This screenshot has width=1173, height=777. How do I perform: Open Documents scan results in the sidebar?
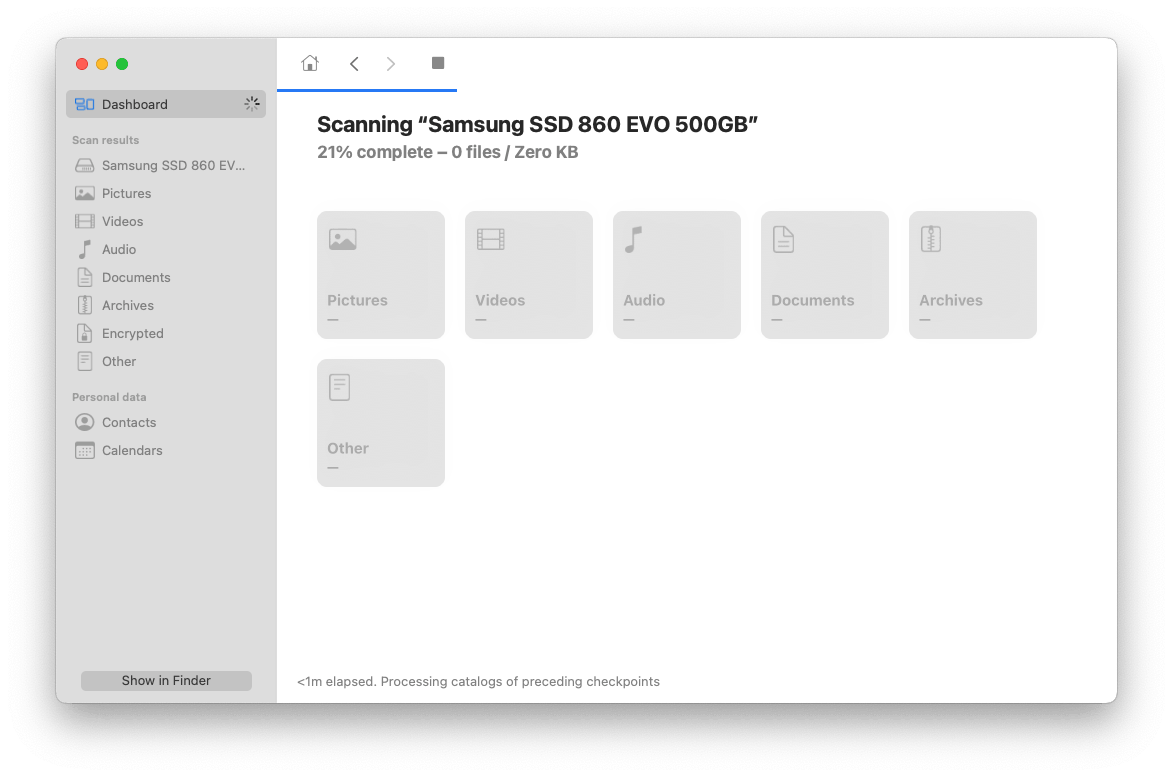point(166,277)
